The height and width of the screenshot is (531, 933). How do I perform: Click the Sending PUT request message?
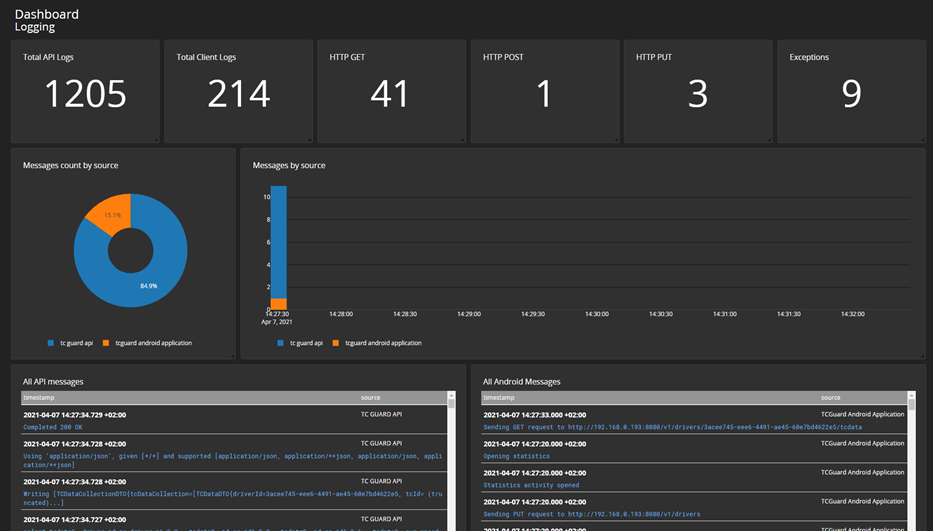click(591, 514)
